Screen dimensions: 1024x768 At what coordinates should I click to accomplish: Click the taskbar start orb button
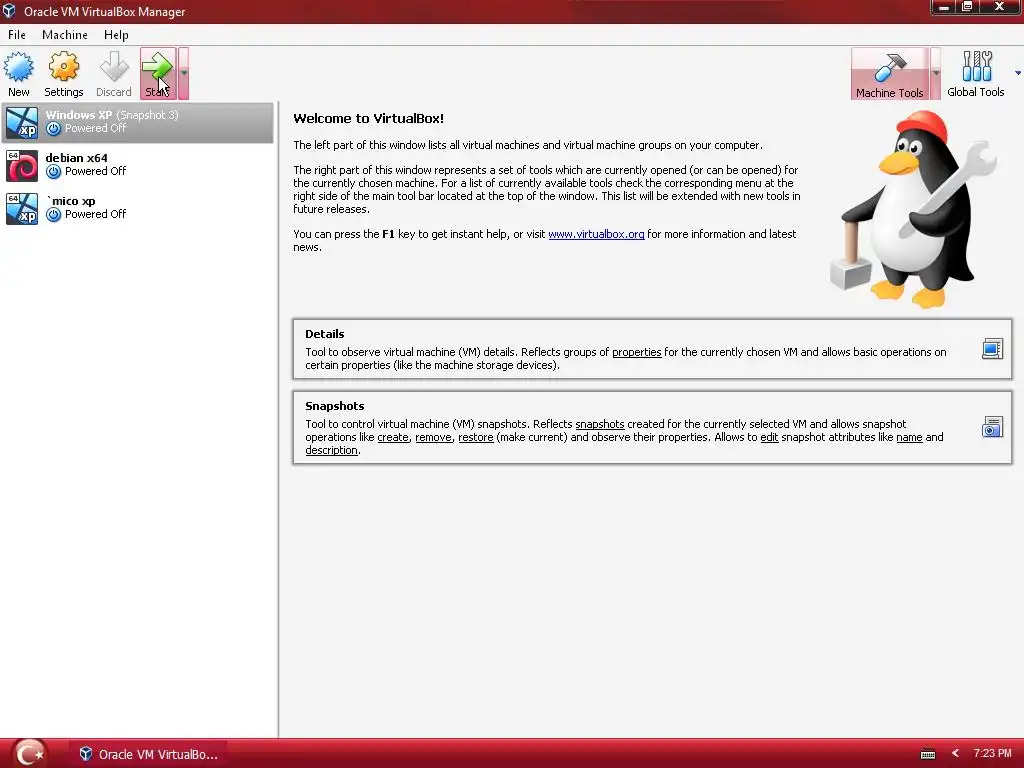tap(29, 754)
